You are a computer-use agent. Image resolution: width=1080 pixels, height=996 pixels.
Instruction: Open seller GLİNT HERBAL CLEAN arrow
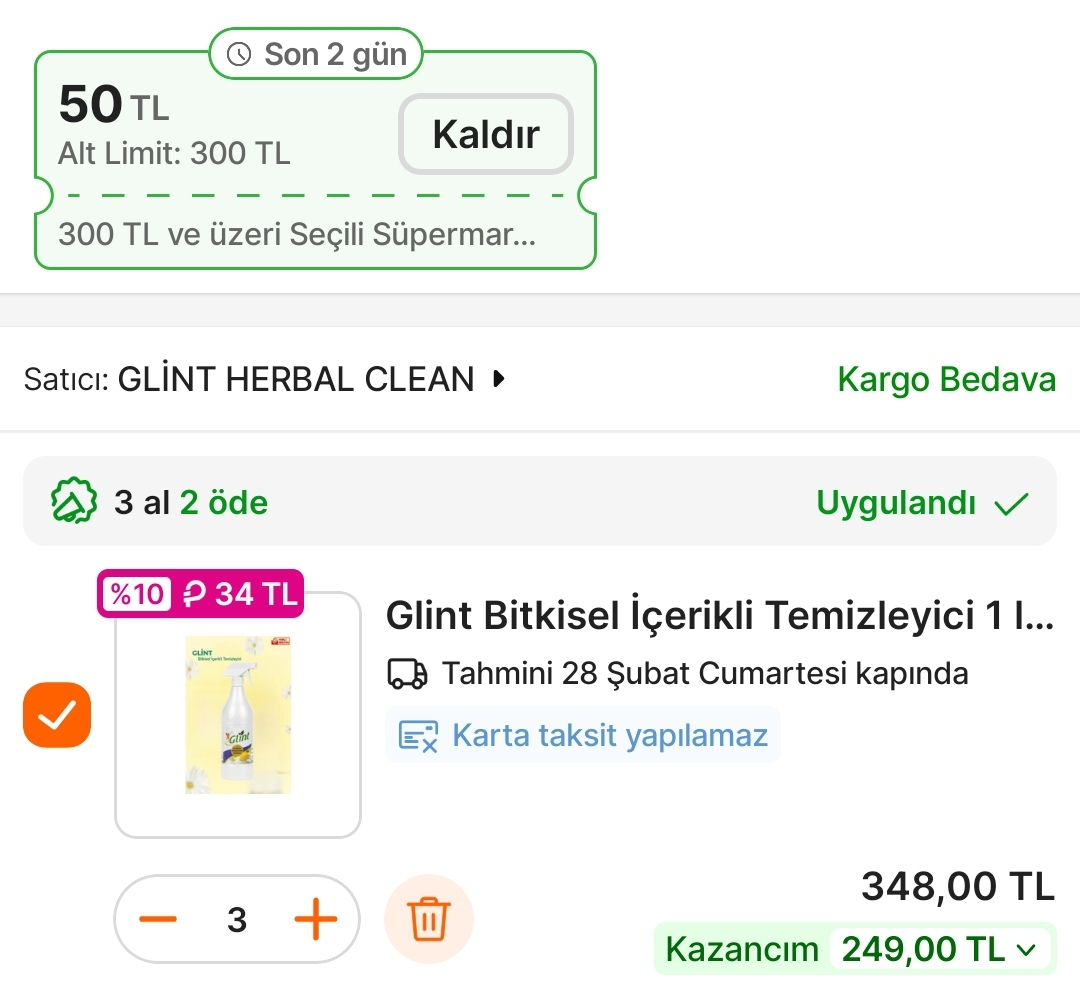499,379
